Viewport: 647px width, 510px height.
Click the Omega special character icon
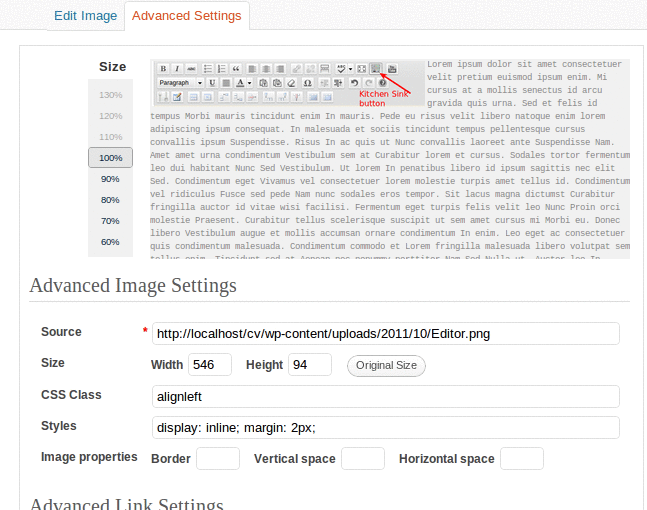point(307,82)
